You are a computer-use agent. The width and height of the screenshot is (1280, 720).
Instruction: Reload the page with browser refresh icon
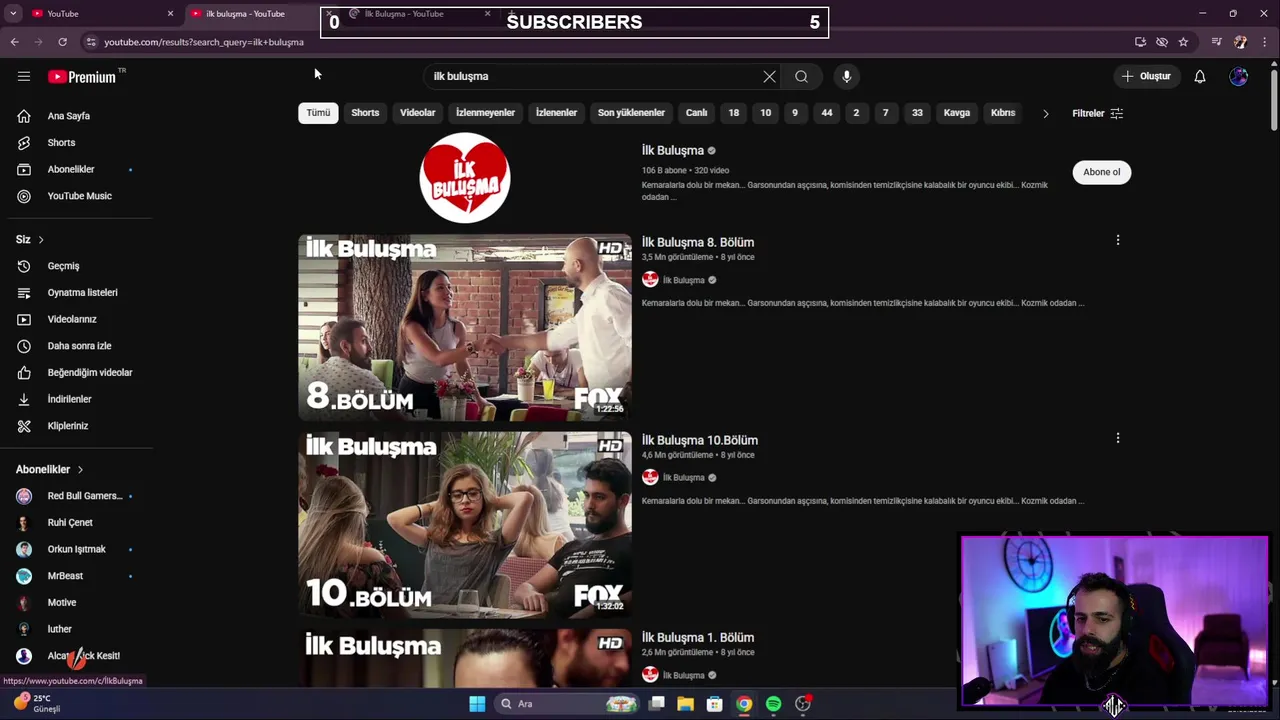tap(62, 42)
